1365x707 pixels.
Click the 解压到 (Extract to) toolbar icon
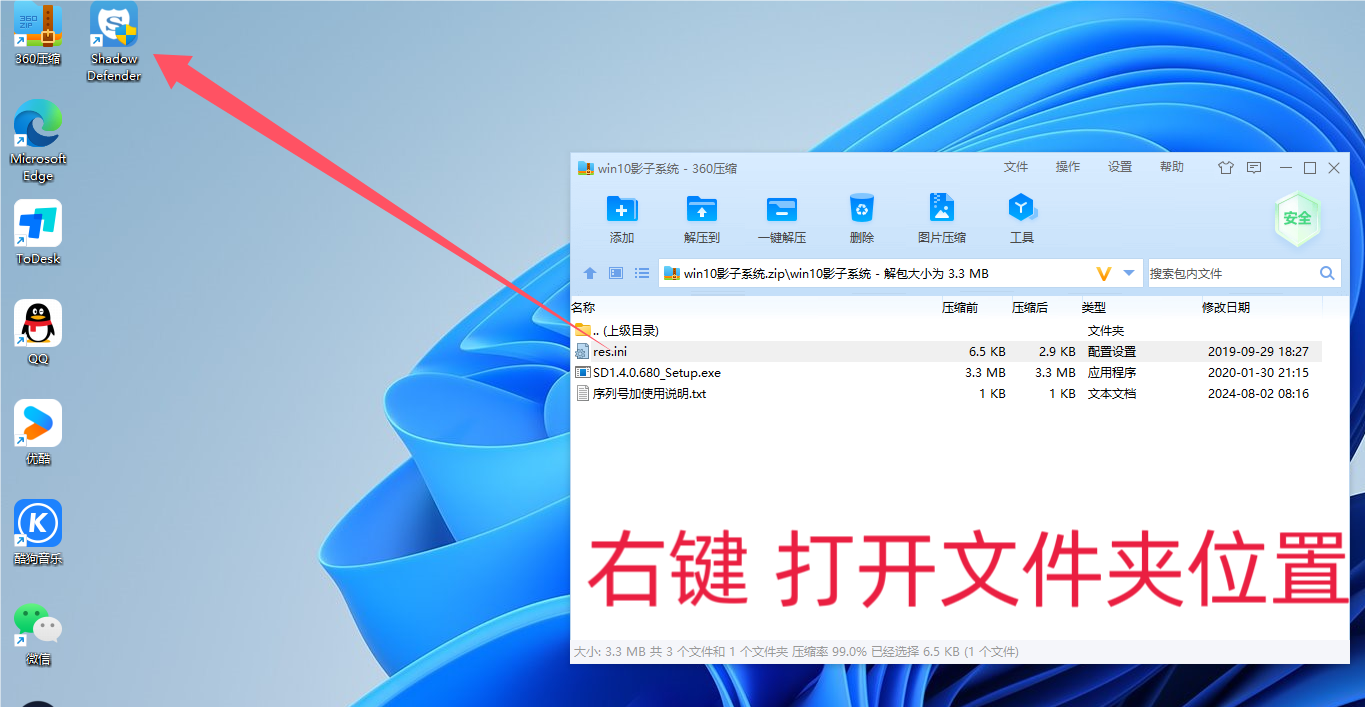pos(702,209)
